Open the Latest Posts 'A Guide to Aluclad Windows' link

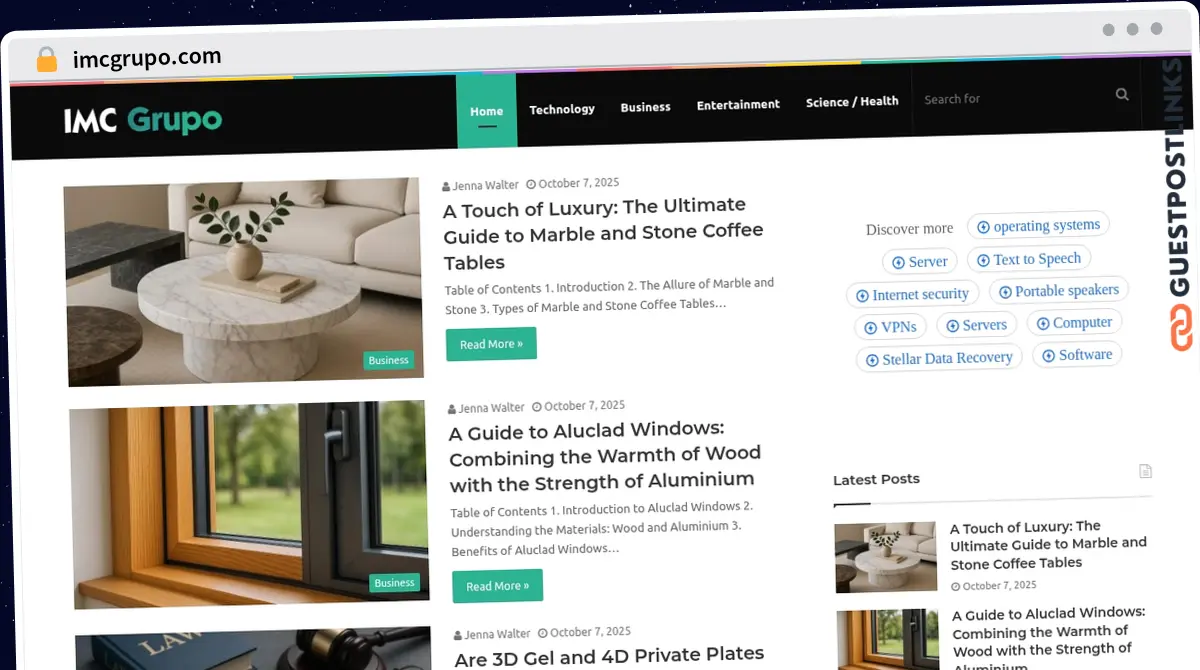[x=1049, y=637]
